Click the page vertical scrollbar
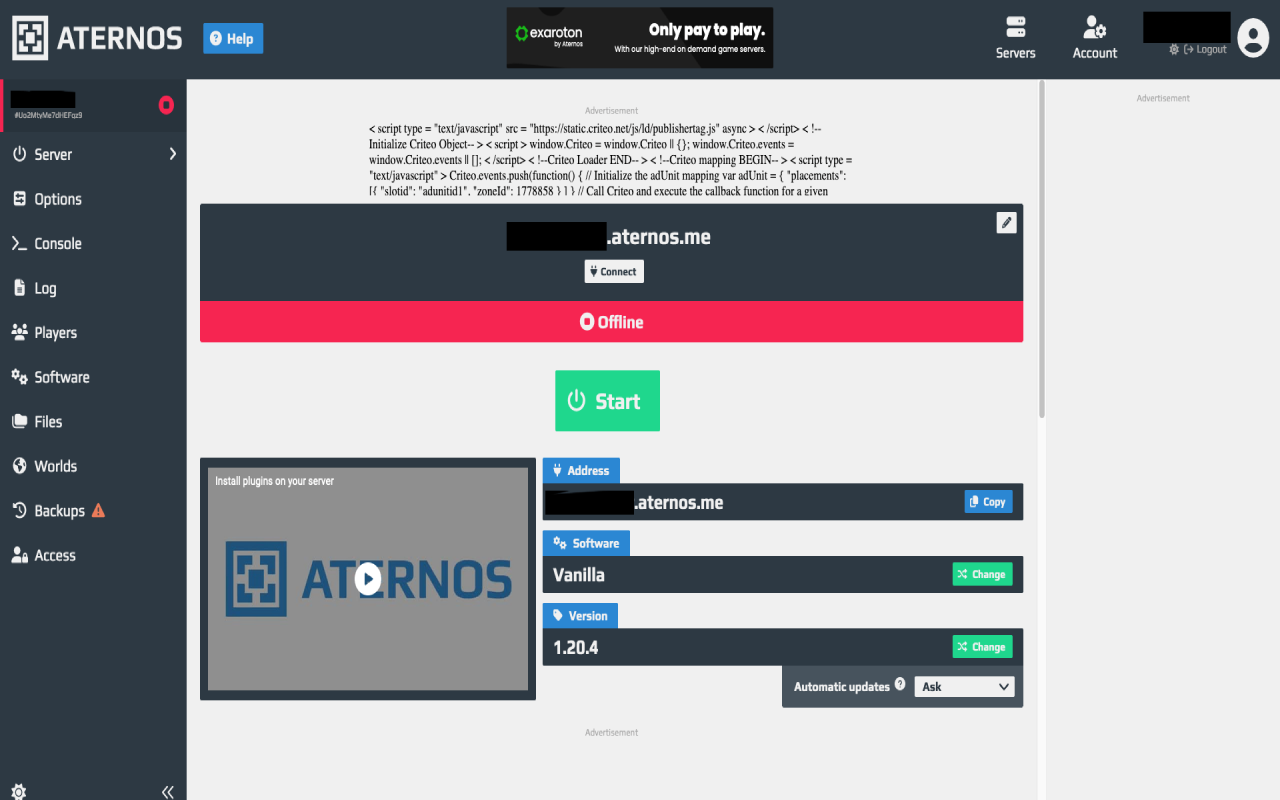This screenshot has height=800, width=1280. 1041,250
